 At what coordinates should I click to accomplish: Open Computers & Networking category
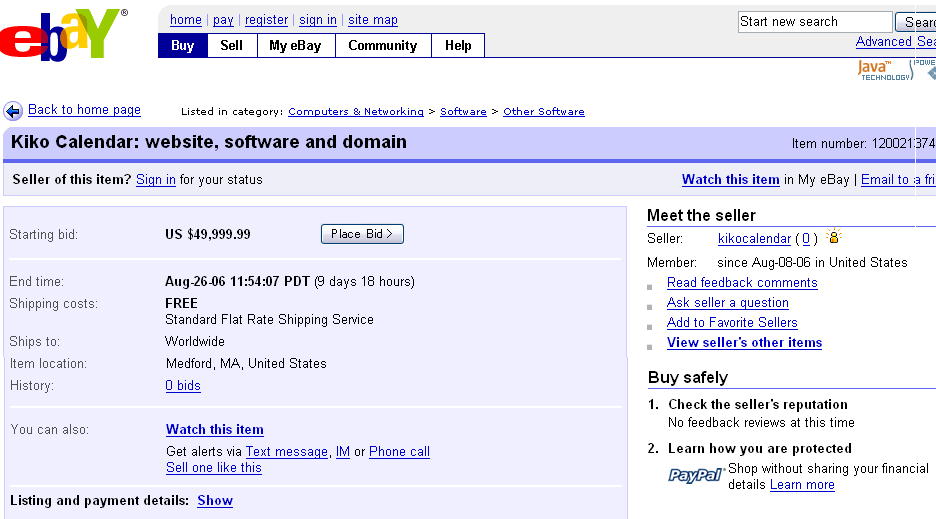tap(356, 112)
